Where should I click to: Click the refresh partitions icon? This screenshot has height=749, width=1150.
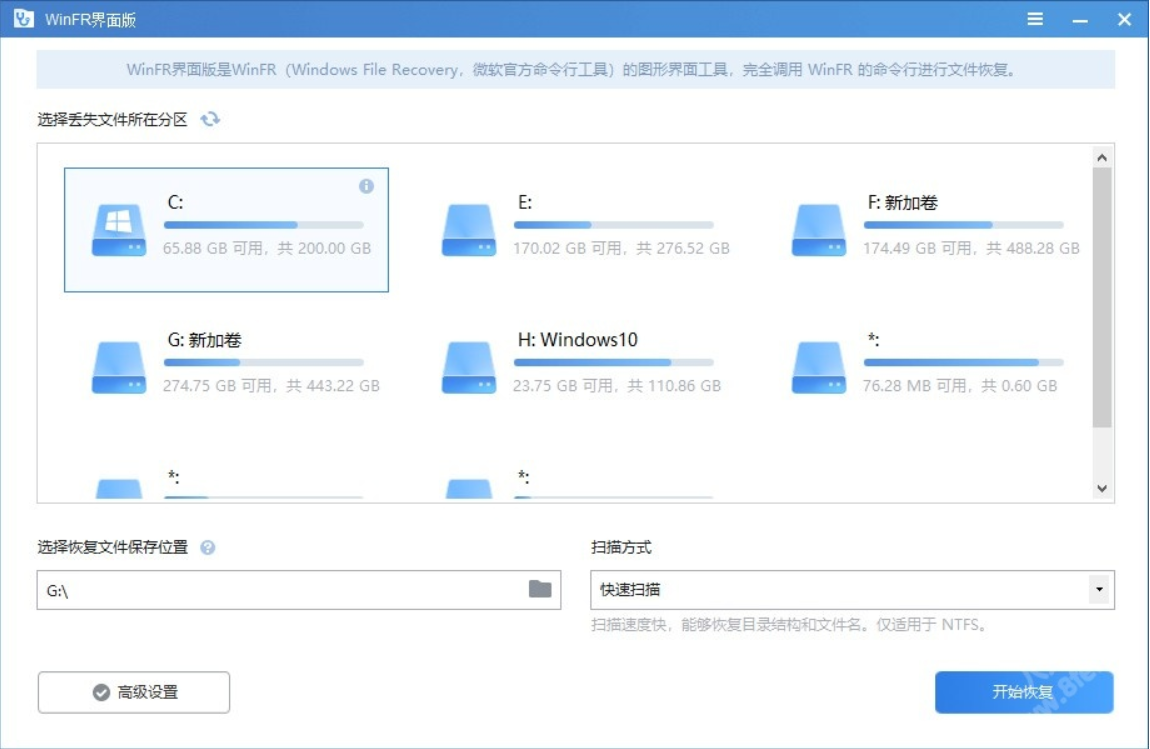(210, 119)
